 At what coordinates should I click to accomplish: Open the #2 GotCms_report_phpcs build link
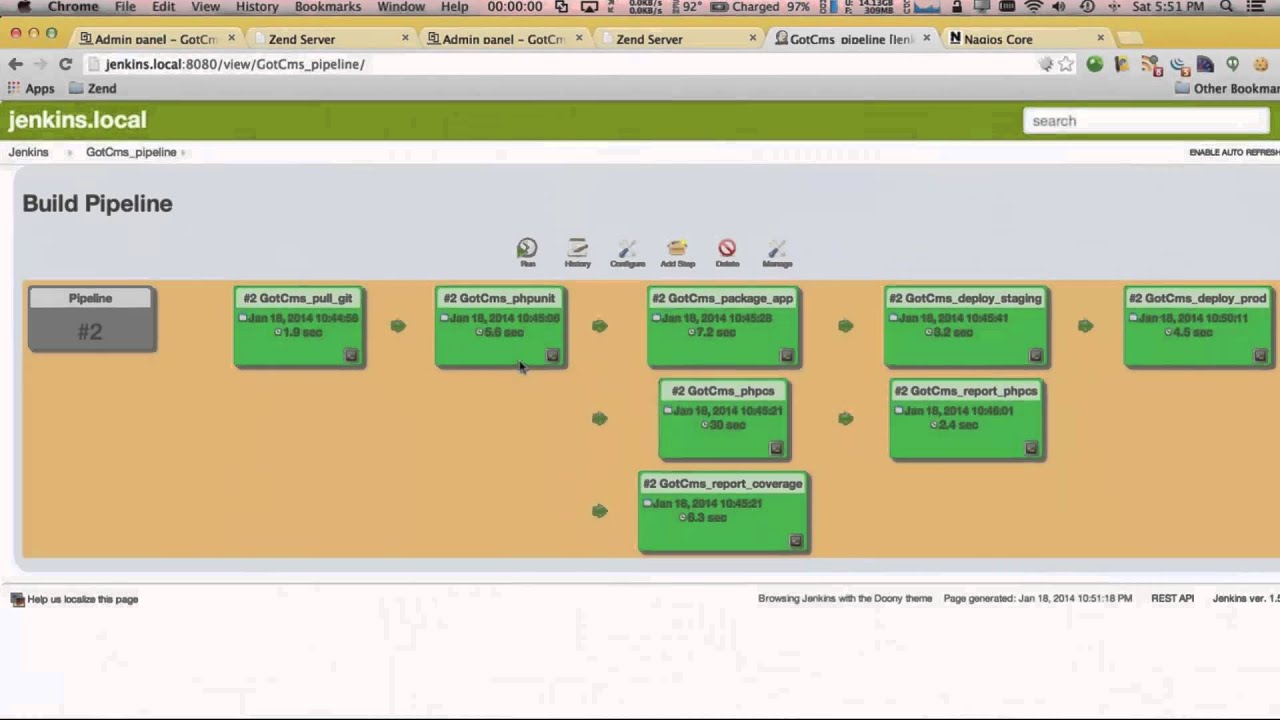[x=966, y=391]
